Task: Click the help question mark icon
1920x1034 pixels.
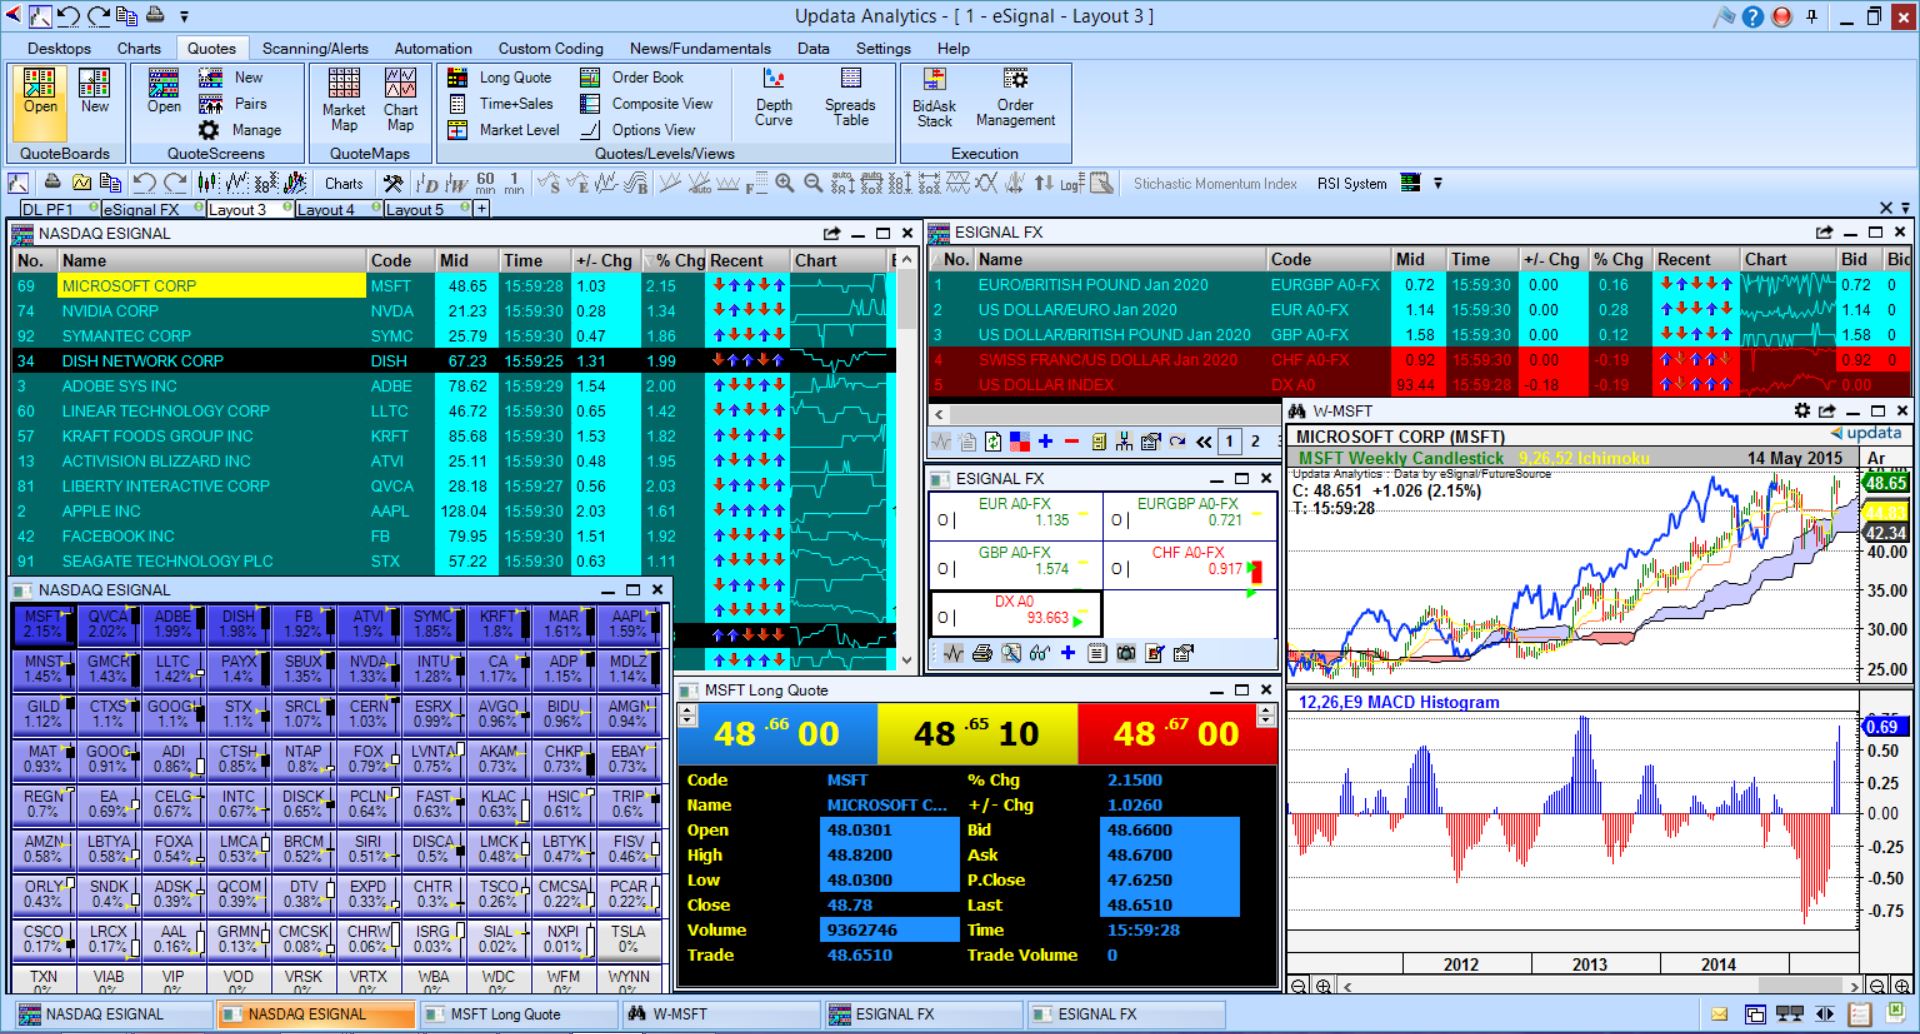Action: [x=1752, y=16]
